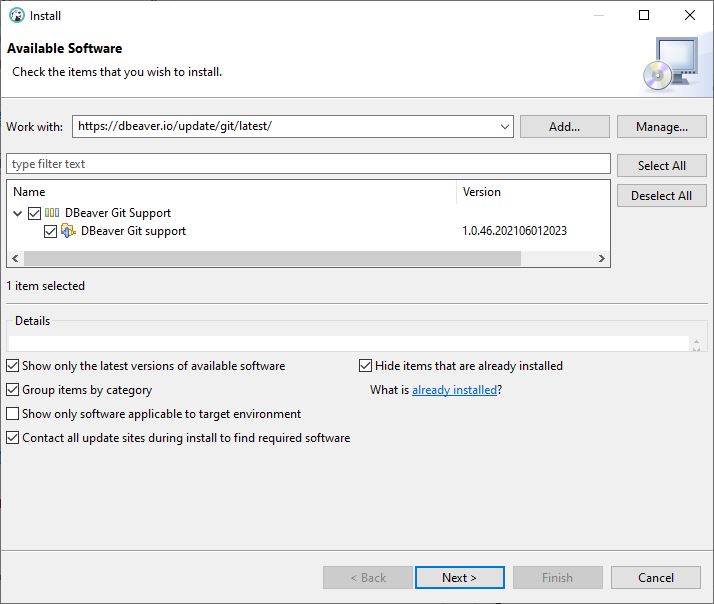Collapse the DBeaver Git Support tree node
The image size is (714, 604).
tap(18, 213)
